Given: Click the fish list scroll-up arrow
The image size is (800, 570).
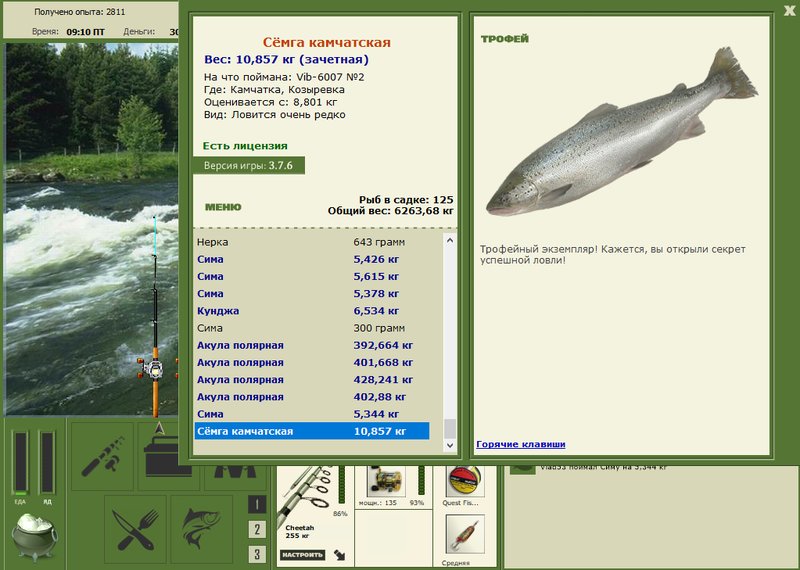Looking at the screenshot, I should 449,240.
